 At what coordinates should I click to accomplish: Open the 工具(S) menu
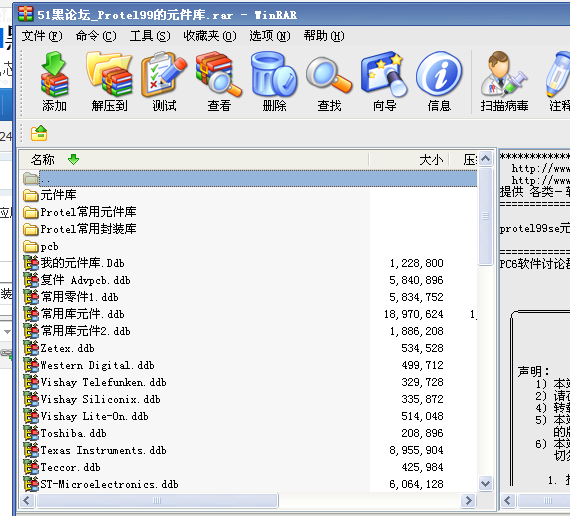tap(150, 36)
